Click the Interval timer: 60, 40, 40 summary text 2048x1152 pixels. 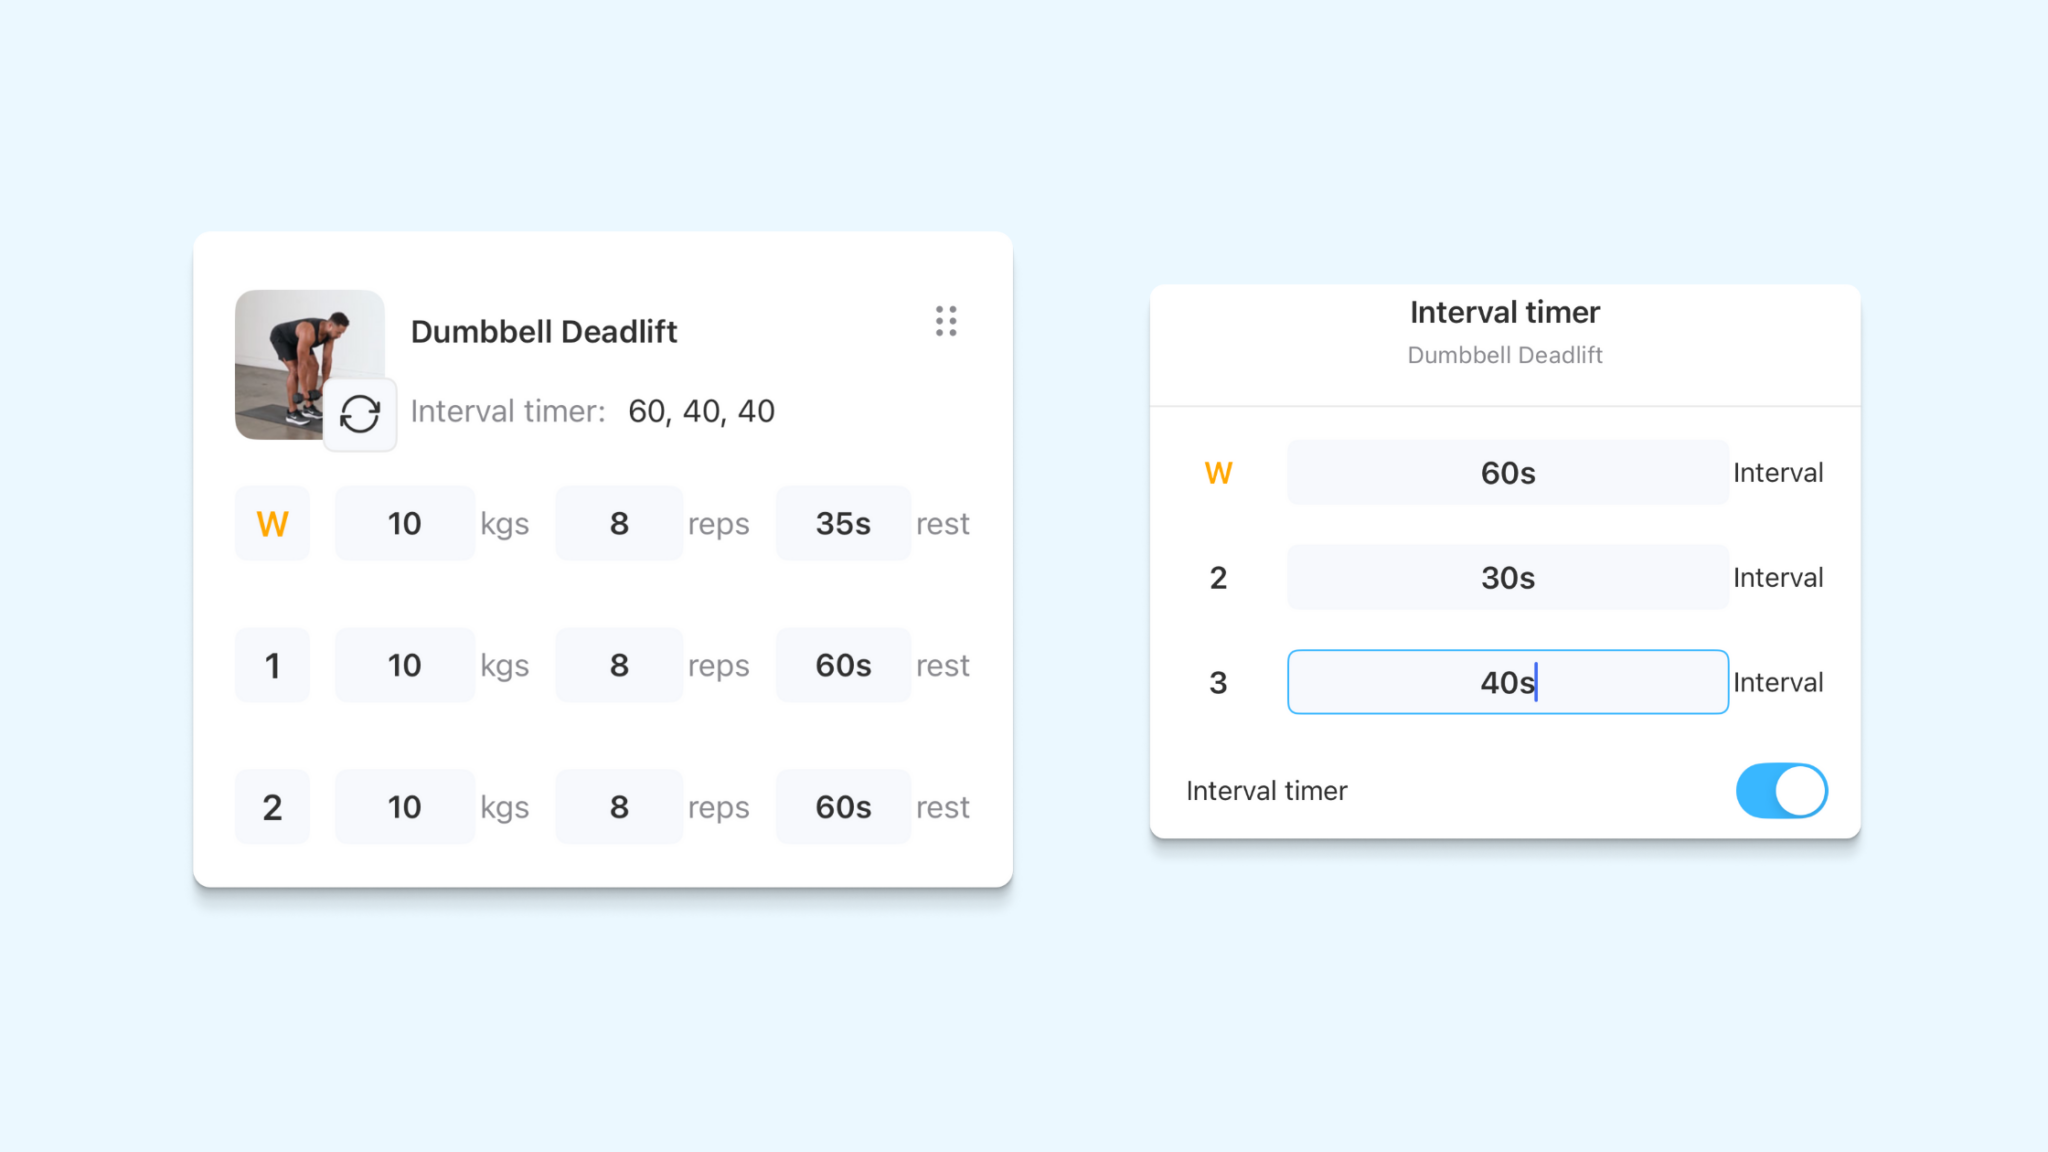click(592, 411)
